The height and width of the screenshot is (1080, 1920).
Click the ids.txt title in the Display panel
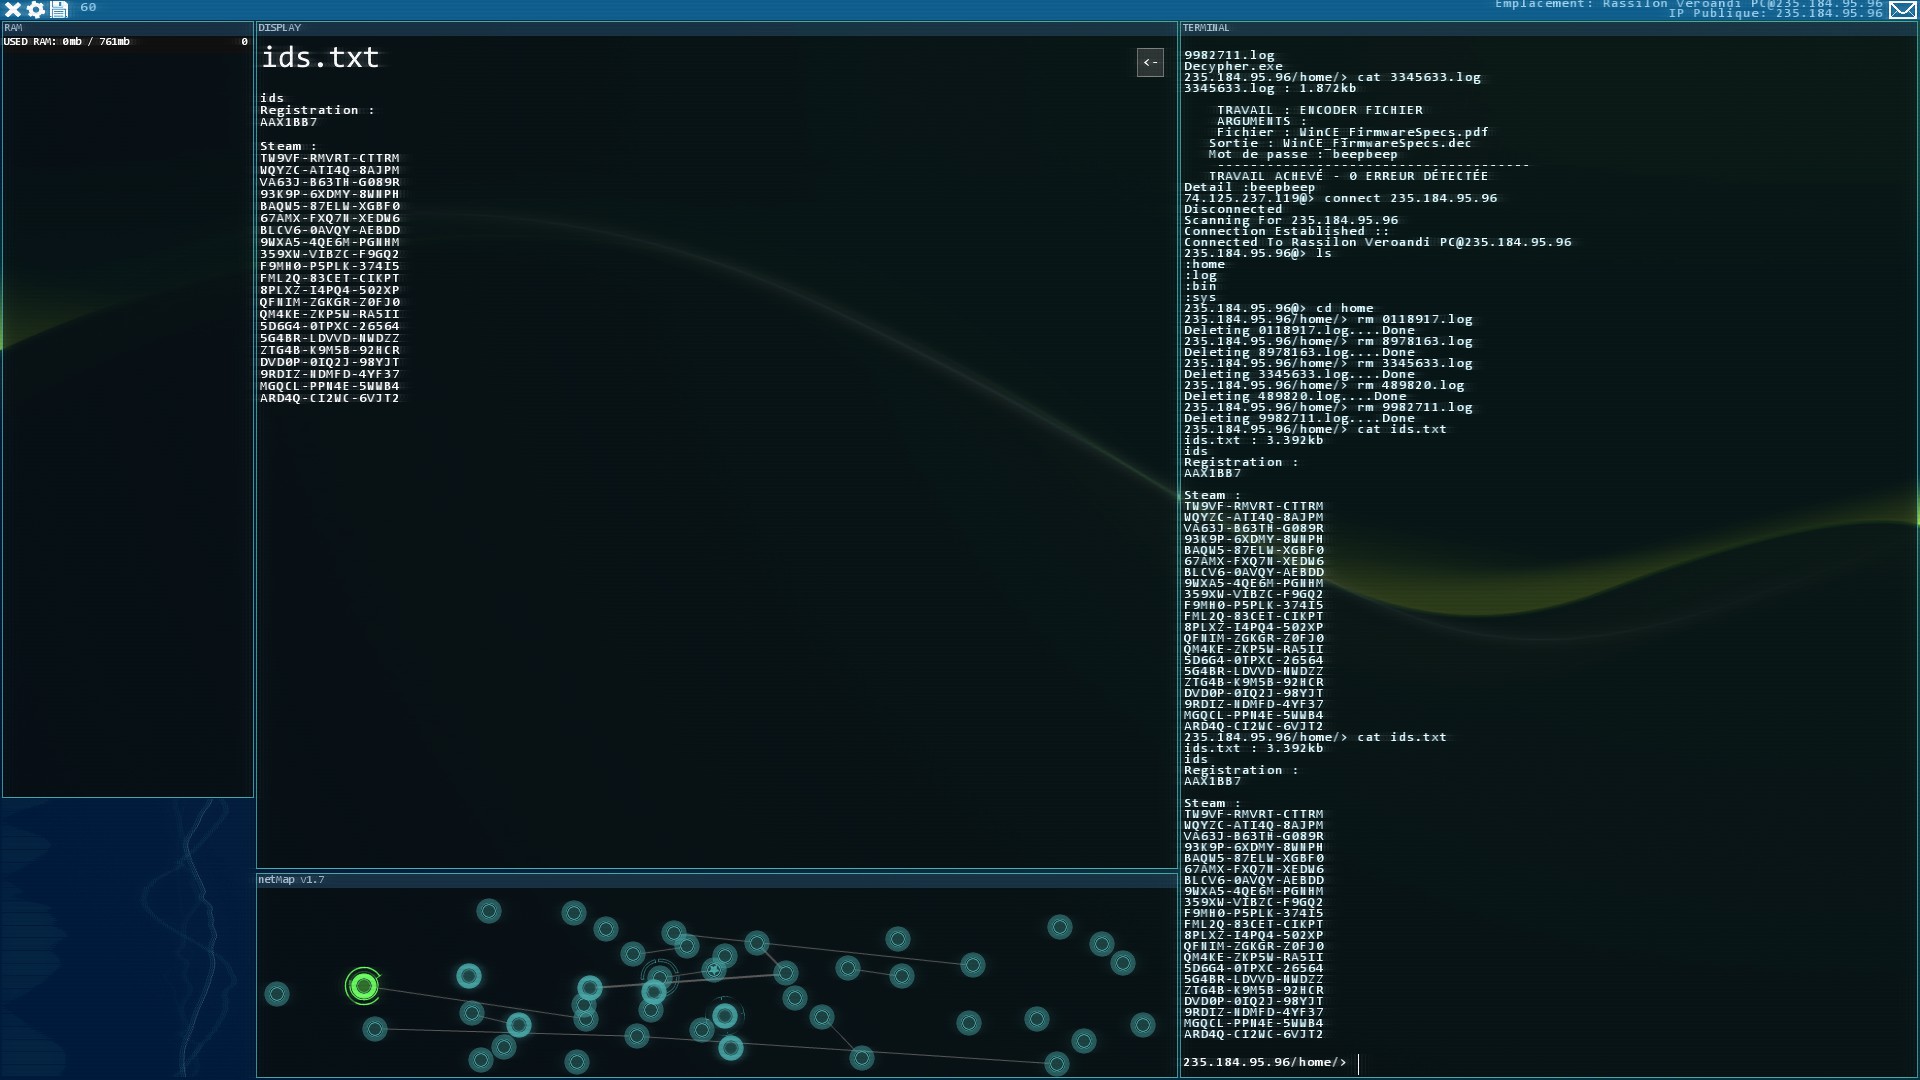[320, 58]
